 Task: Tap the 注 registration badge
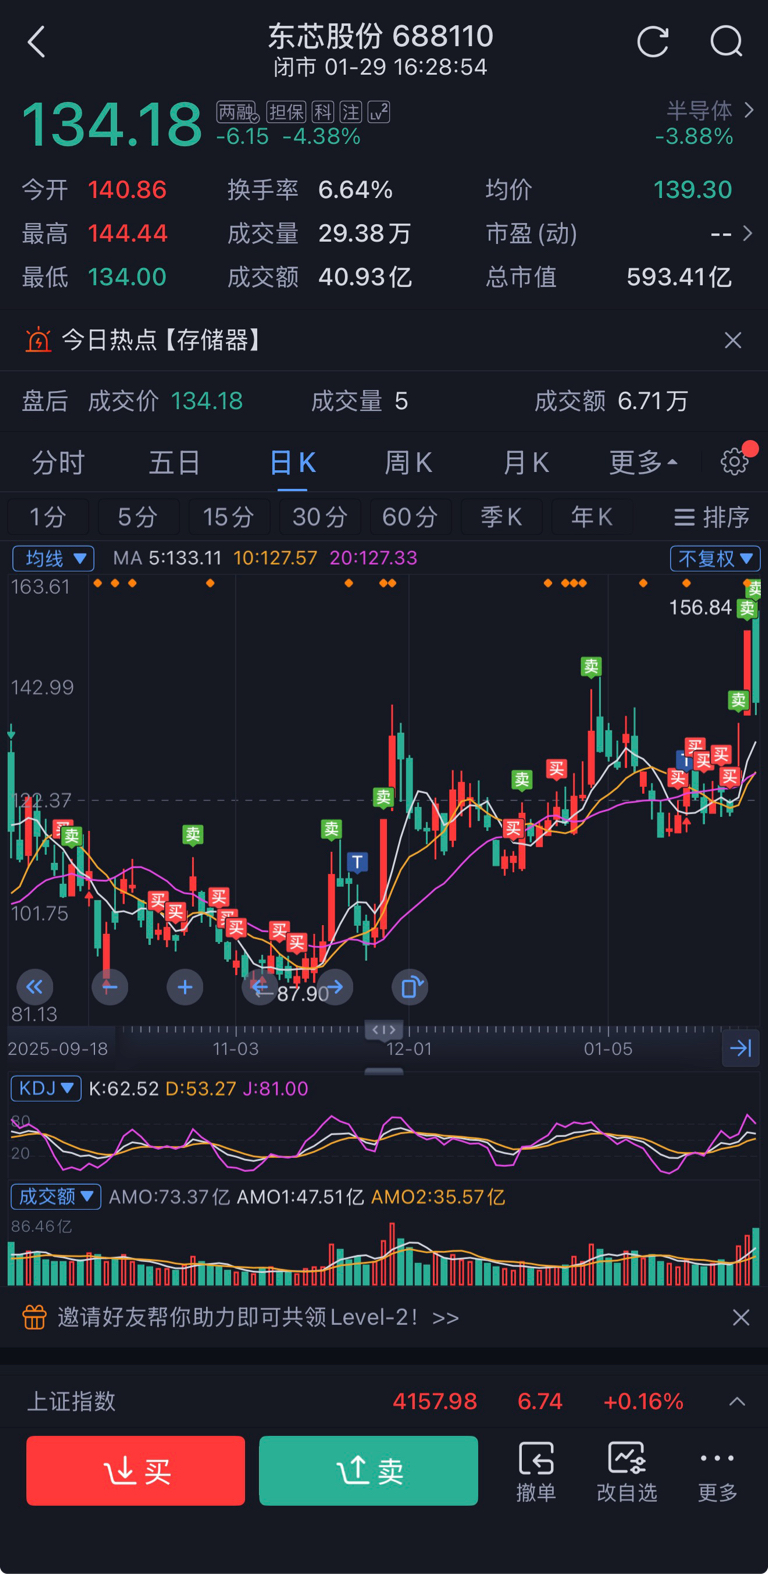click(x=350, y=112)
